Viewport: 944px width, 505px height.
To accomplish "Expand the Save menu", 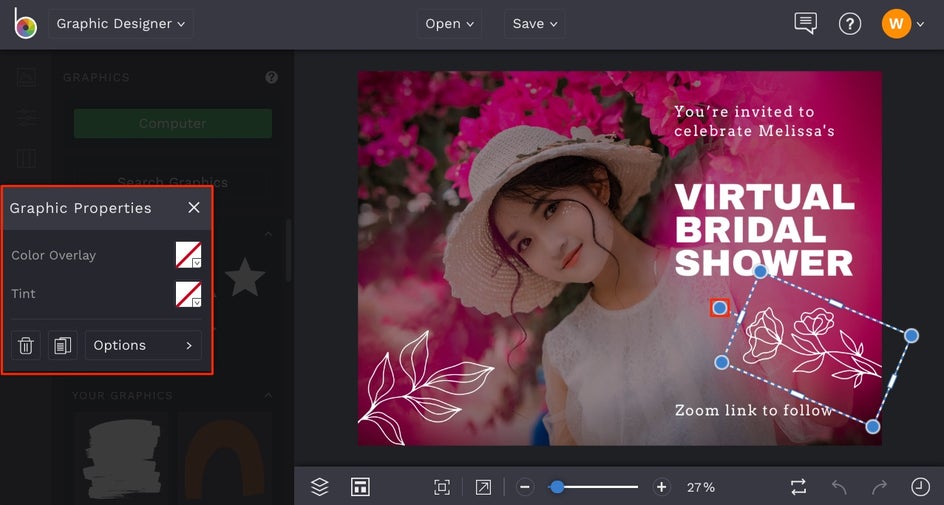I will pos(535,24).
